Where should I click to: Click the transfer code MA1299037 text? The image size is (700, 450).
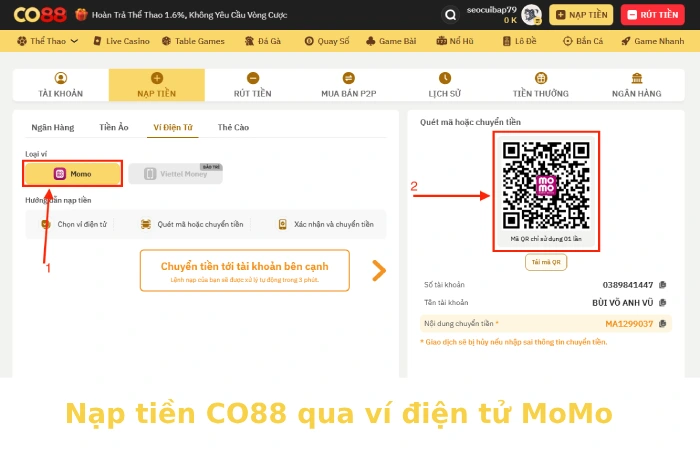[x=629, y=324]
